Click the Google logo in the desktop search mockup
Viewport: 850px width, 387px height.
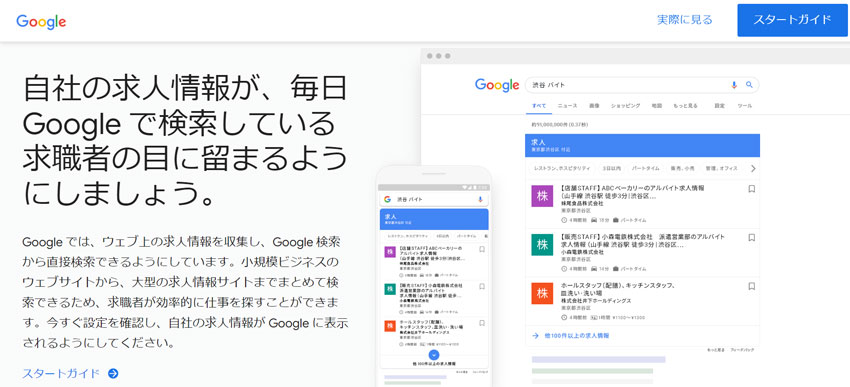(497, 85)
